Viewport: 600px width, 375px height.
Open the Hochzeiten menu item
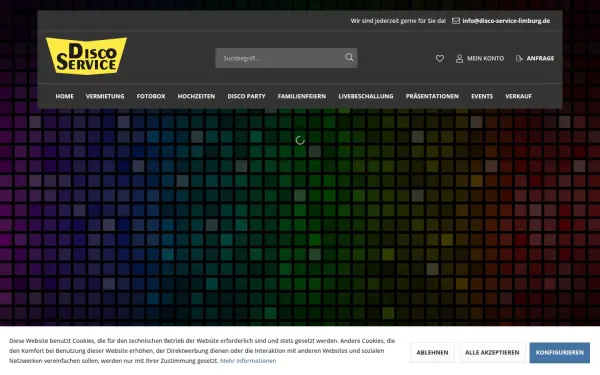coord(196,96)
